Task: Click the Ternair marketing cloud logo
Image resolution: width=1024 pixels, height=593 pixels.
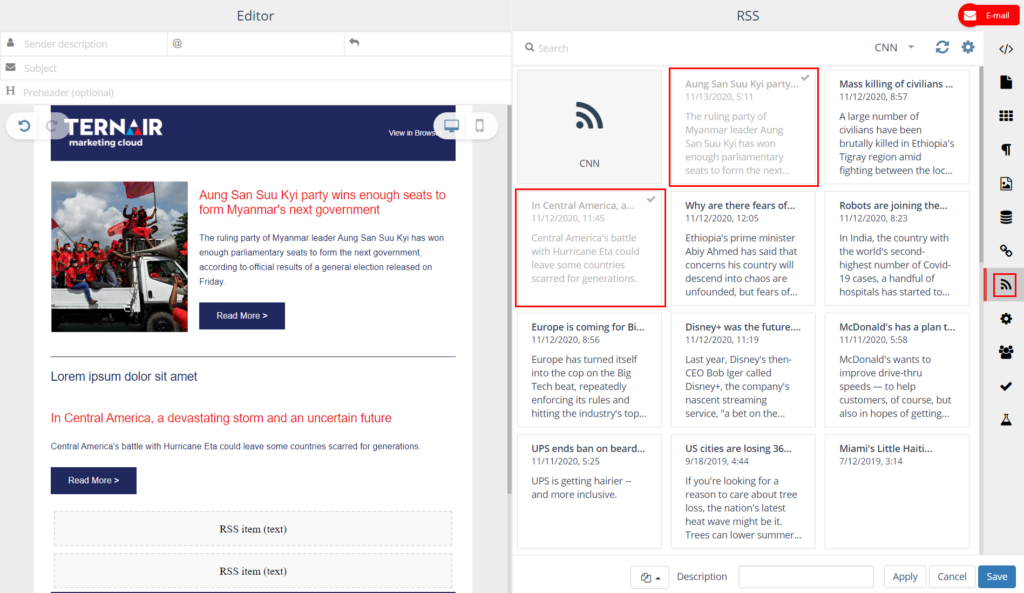Action: (114, 132)
